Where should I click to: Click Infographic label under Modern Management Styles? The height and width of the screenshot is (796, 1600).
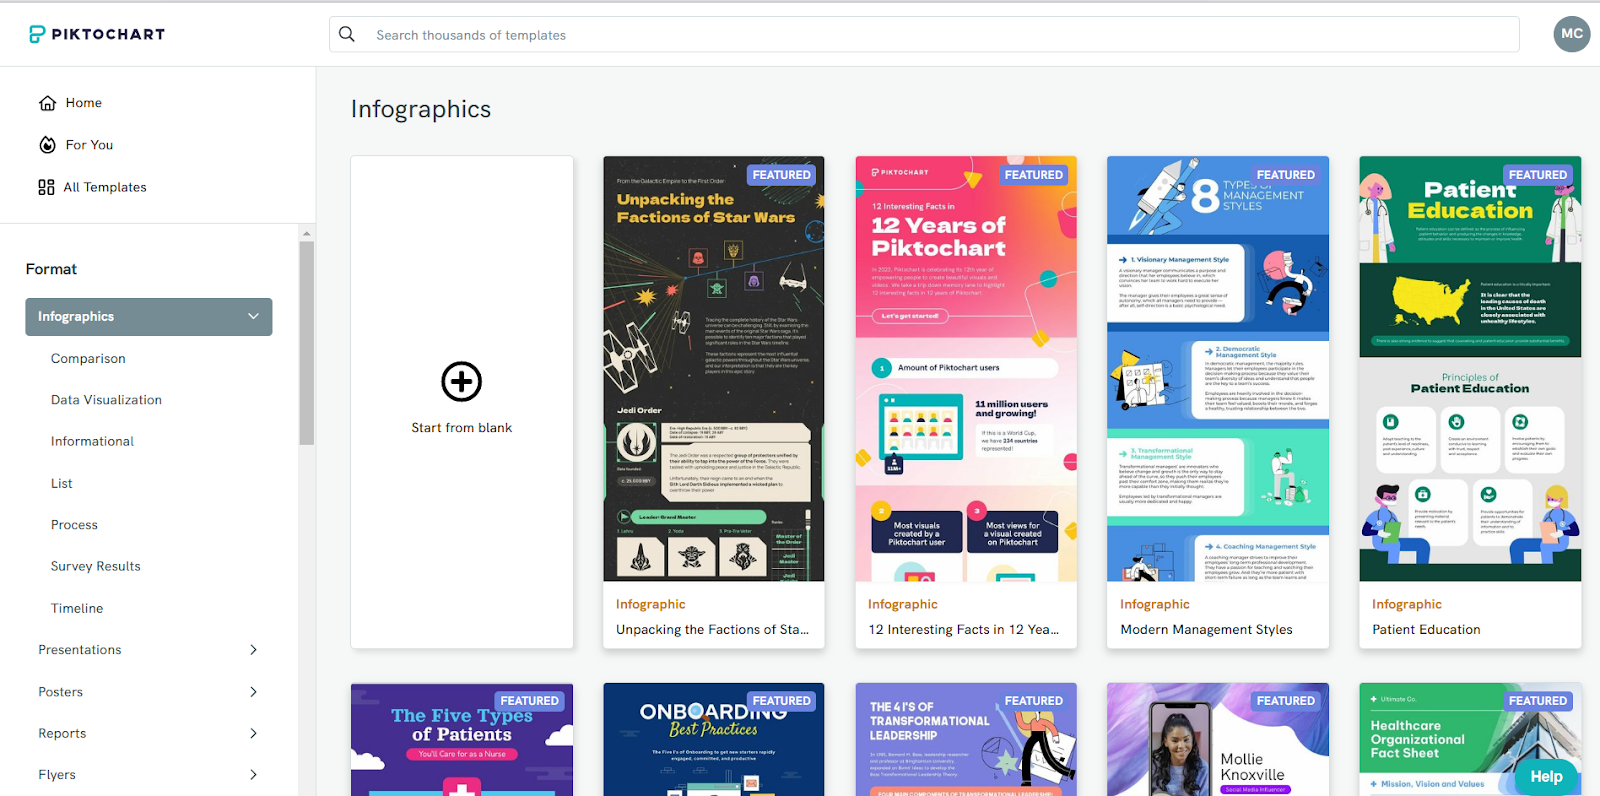tap(1154, 604)
